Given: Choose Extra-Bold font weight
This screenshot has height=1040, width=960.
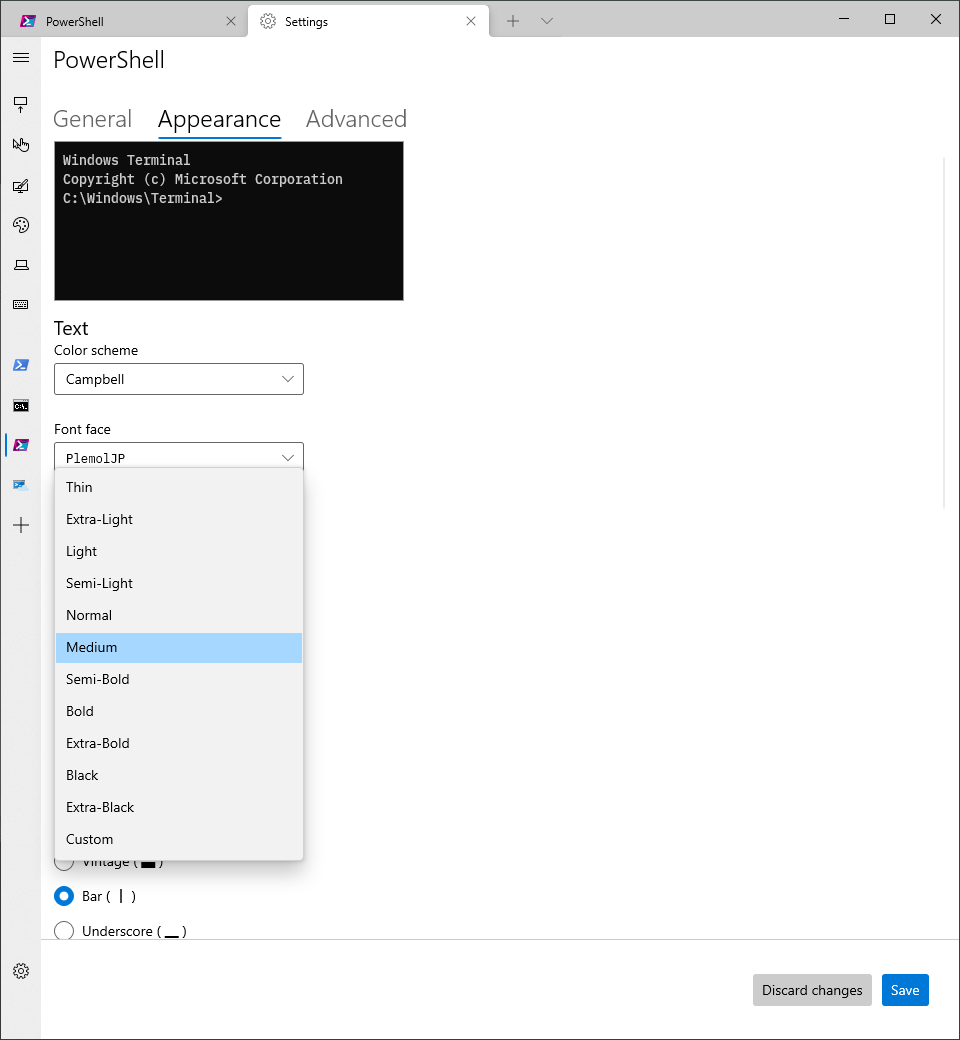Looking at the screenshot, I should (x=178, y=744).
